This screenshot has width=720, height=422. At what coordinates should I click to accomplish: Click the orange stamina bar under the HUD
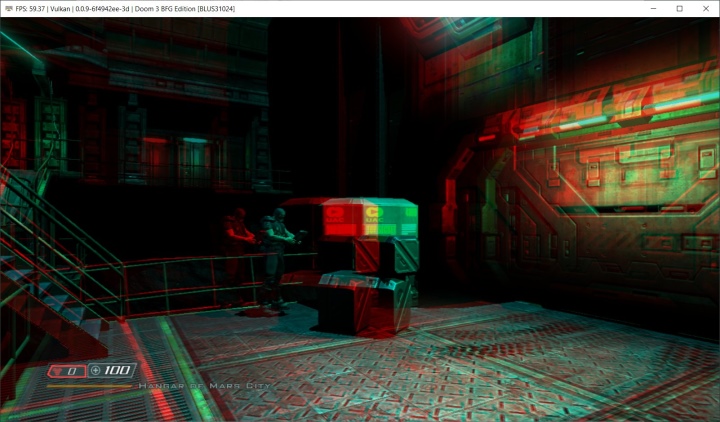click(88, 386)
